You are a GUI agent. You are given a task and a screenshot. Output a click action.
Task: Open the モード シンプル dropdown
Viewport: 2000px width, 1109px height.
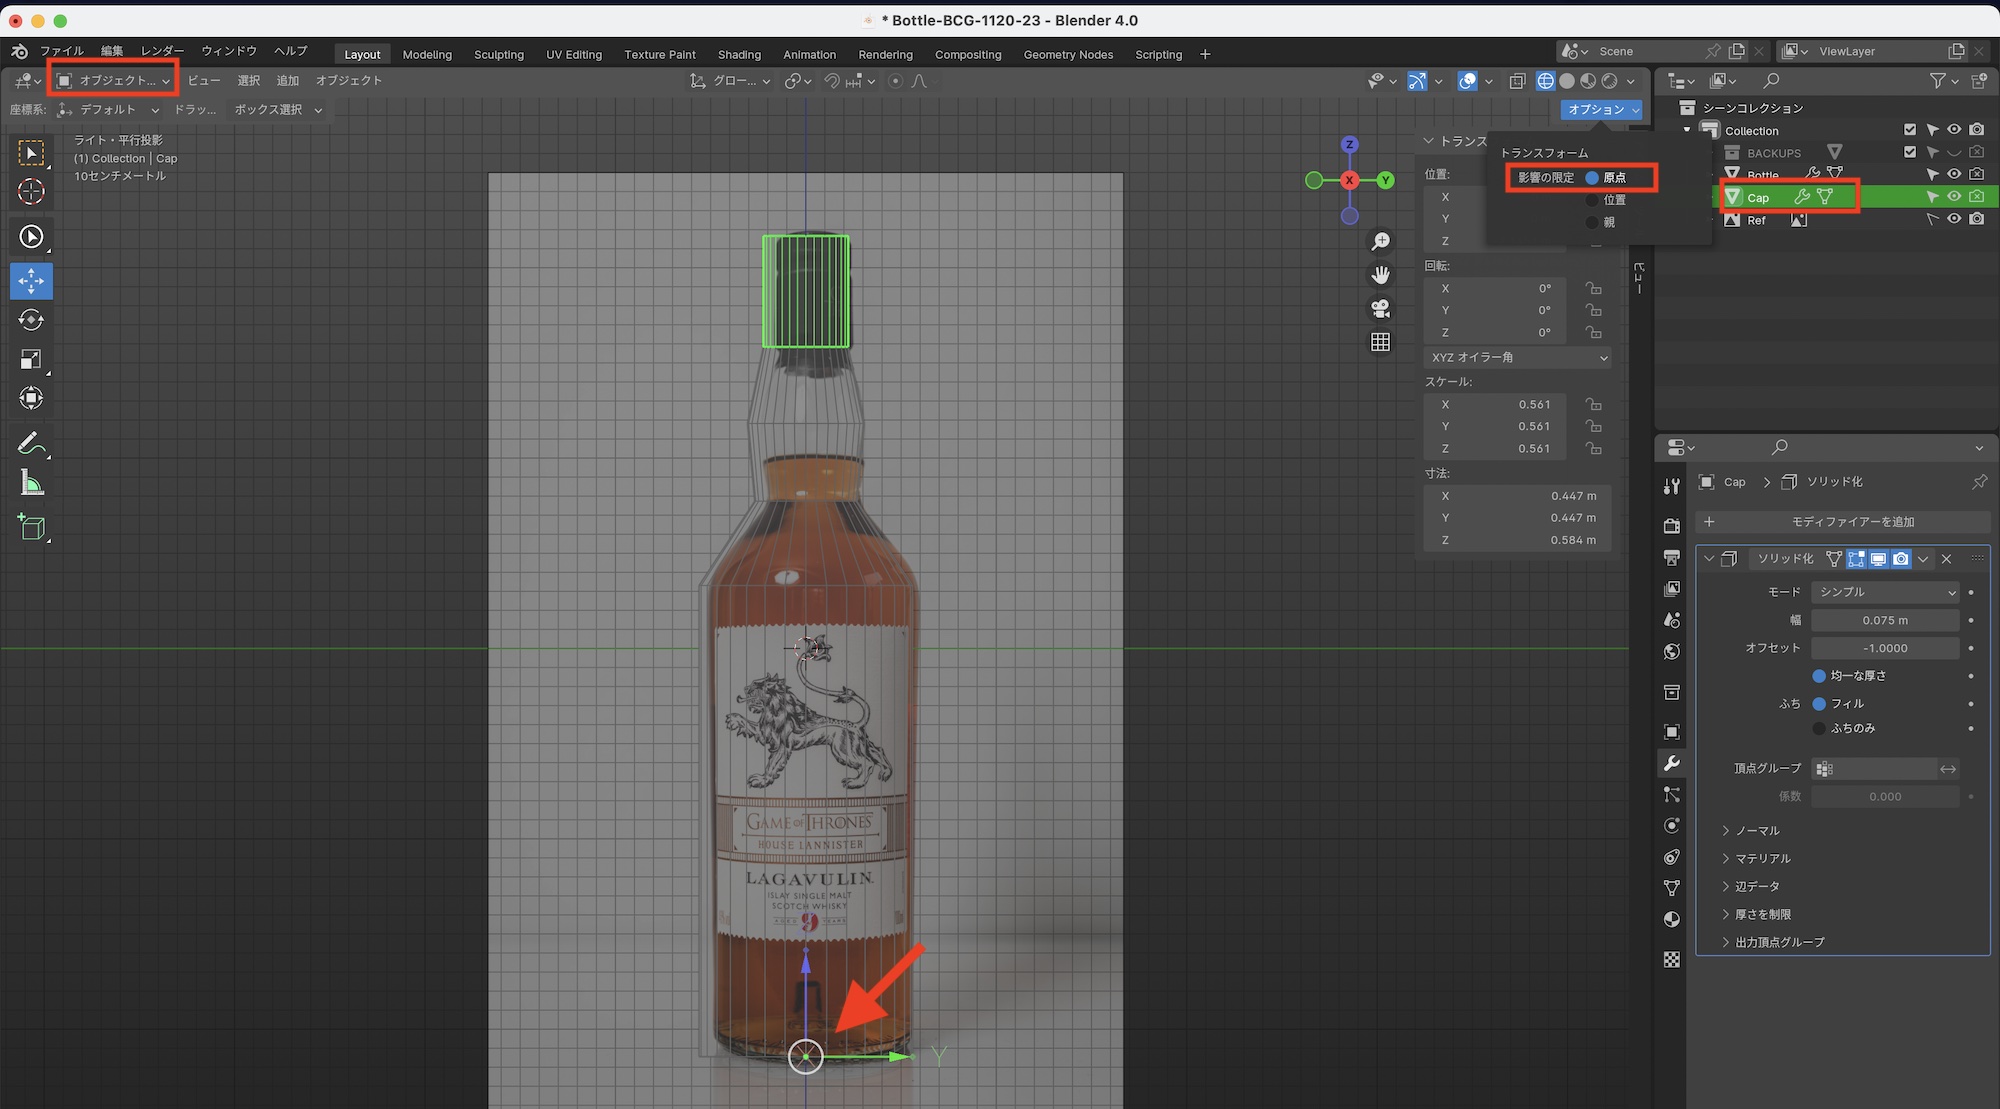1885,592
